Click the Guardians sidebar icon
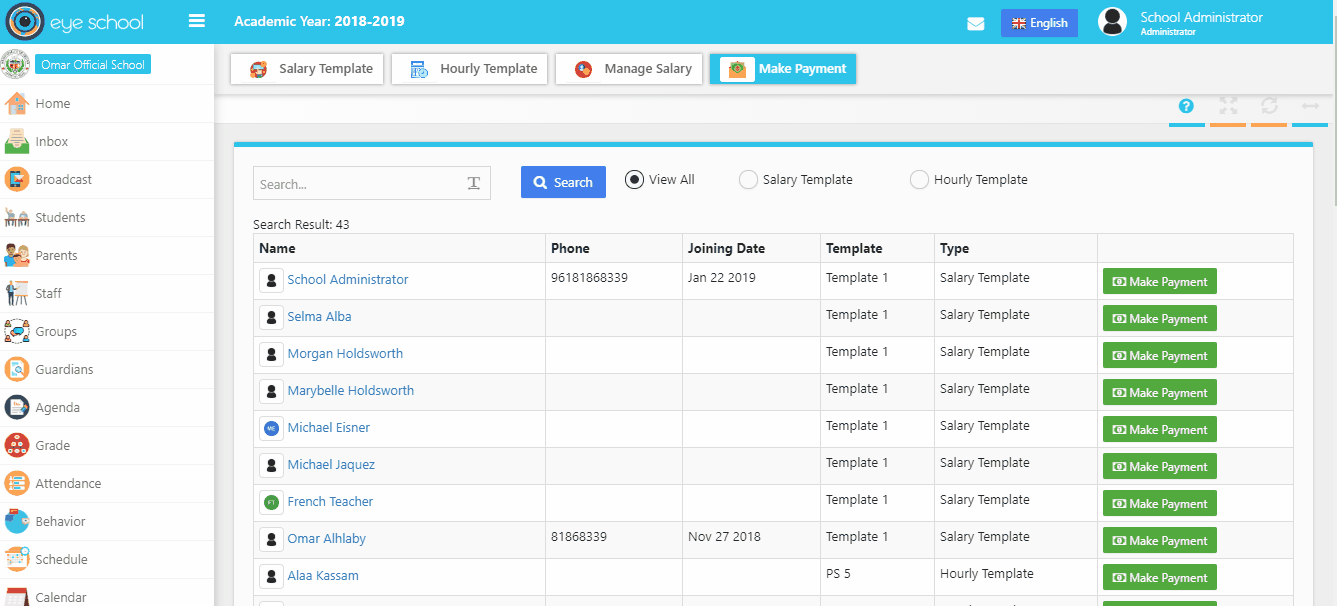 tap(16, 369)
